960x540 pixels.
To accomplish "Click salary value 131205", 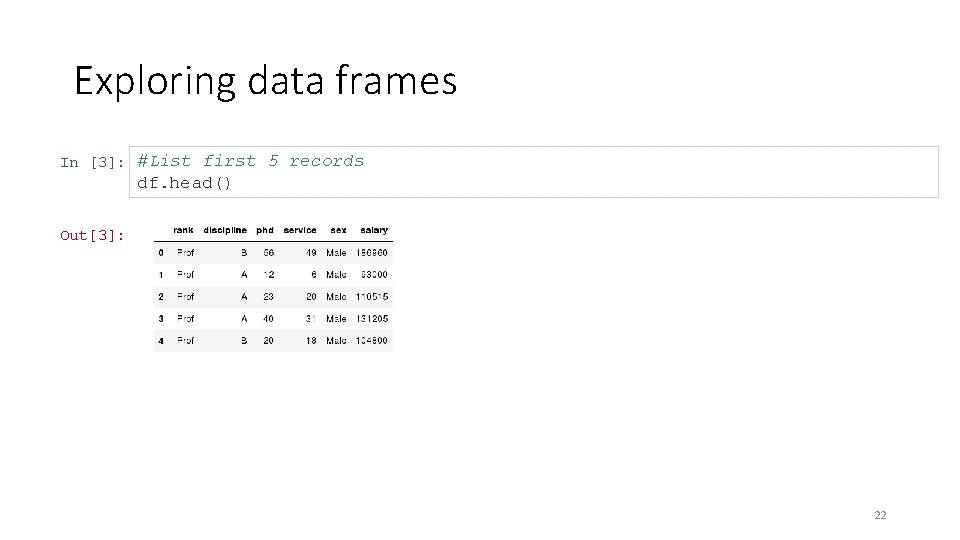I will coord(372,319).
